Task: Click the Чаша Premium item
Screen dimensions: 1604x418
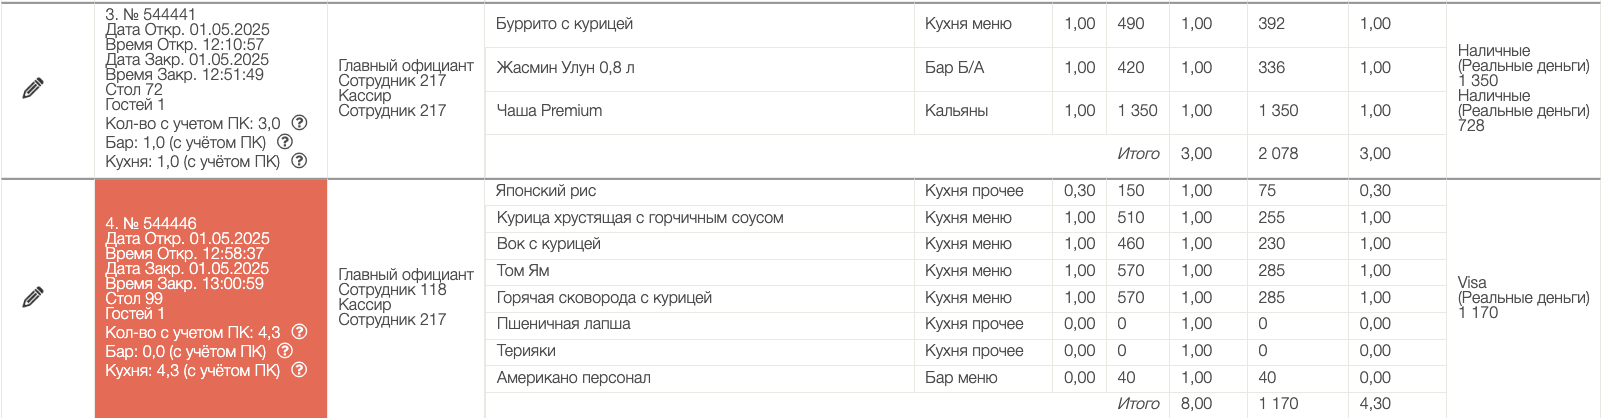Action: 549,111
